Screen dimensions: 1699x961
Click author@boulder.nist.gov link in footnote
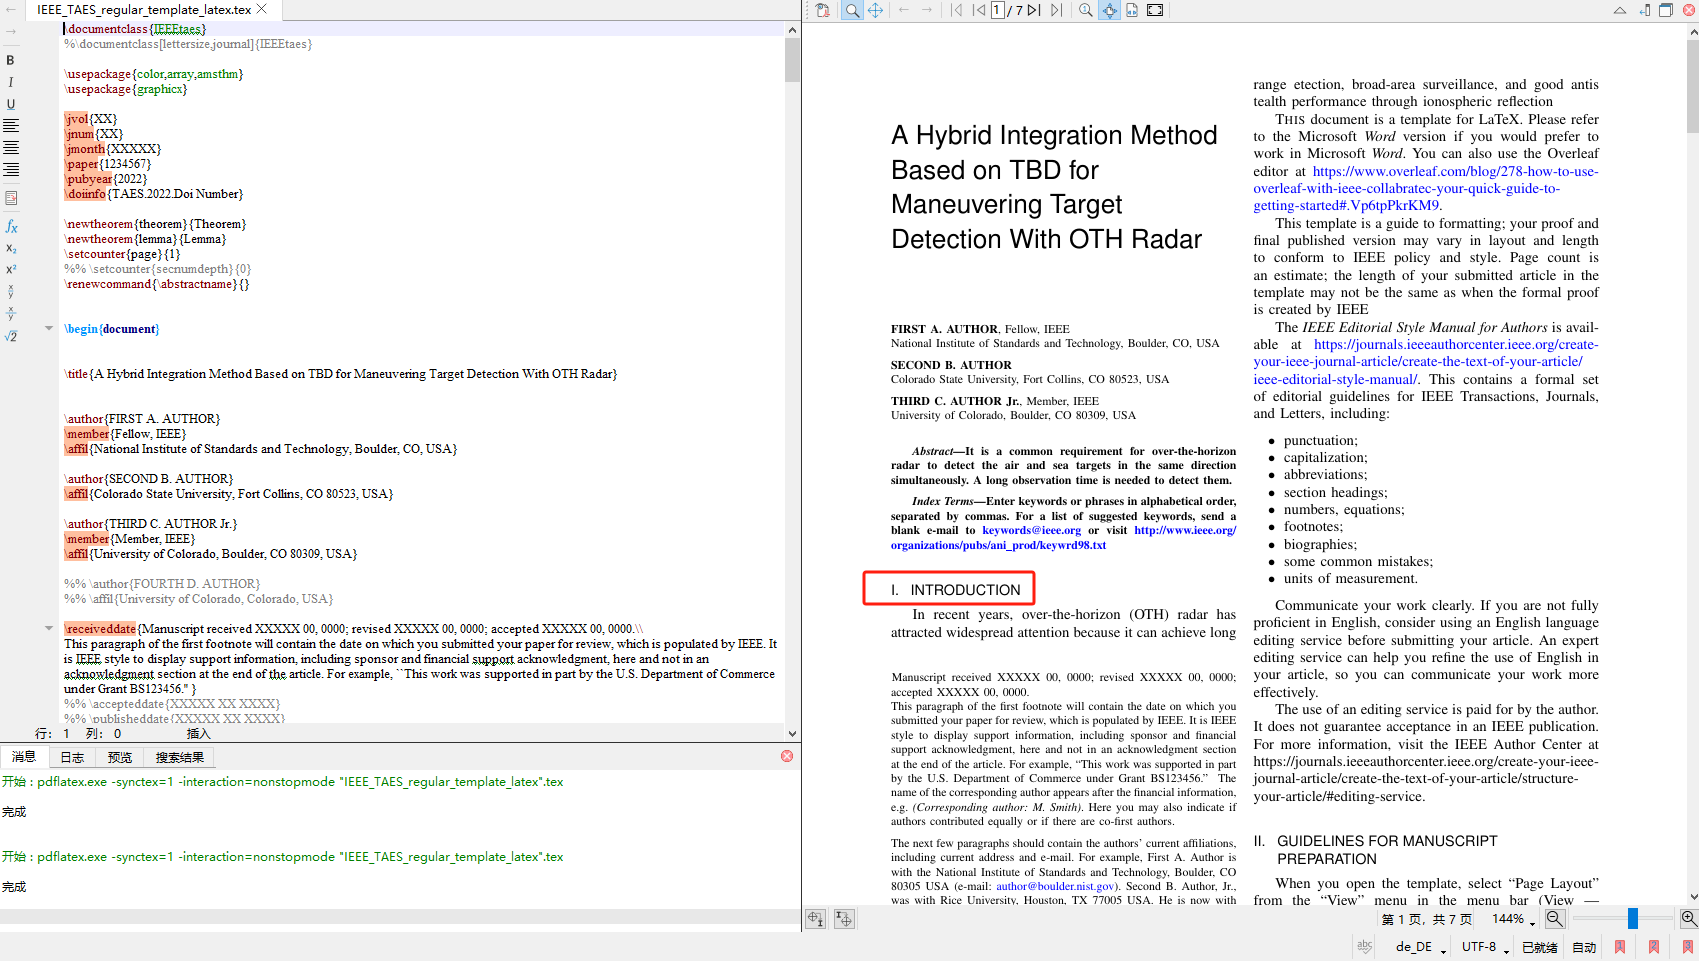[x=1055, y=886]
